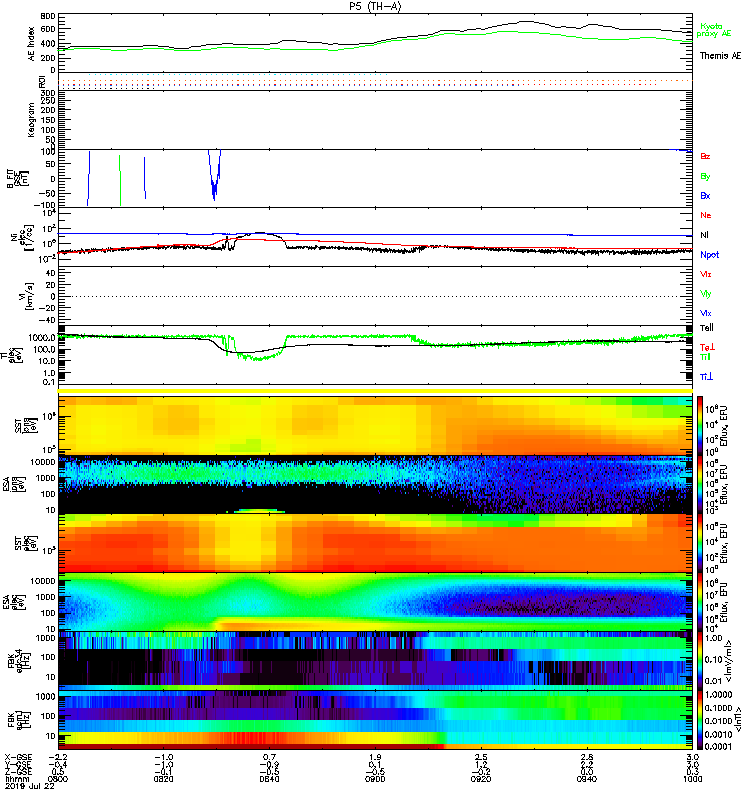Click the FBK edc34 [Hz] axis label
750x800 pixels.
click(17, 661)
